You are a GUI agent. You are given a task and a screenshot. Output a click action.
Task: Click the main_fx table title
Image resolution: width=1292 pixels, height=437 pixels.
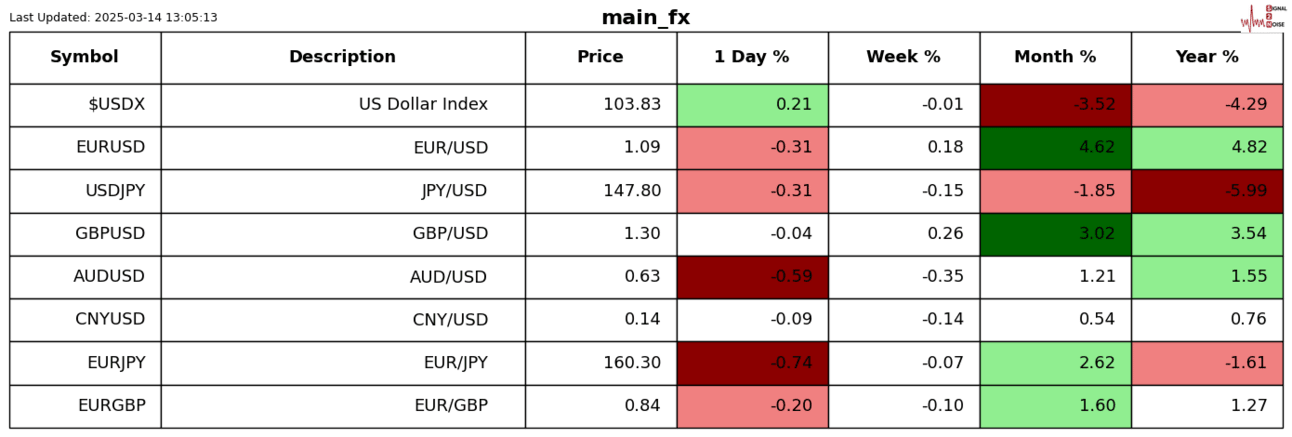pos(645,18)
